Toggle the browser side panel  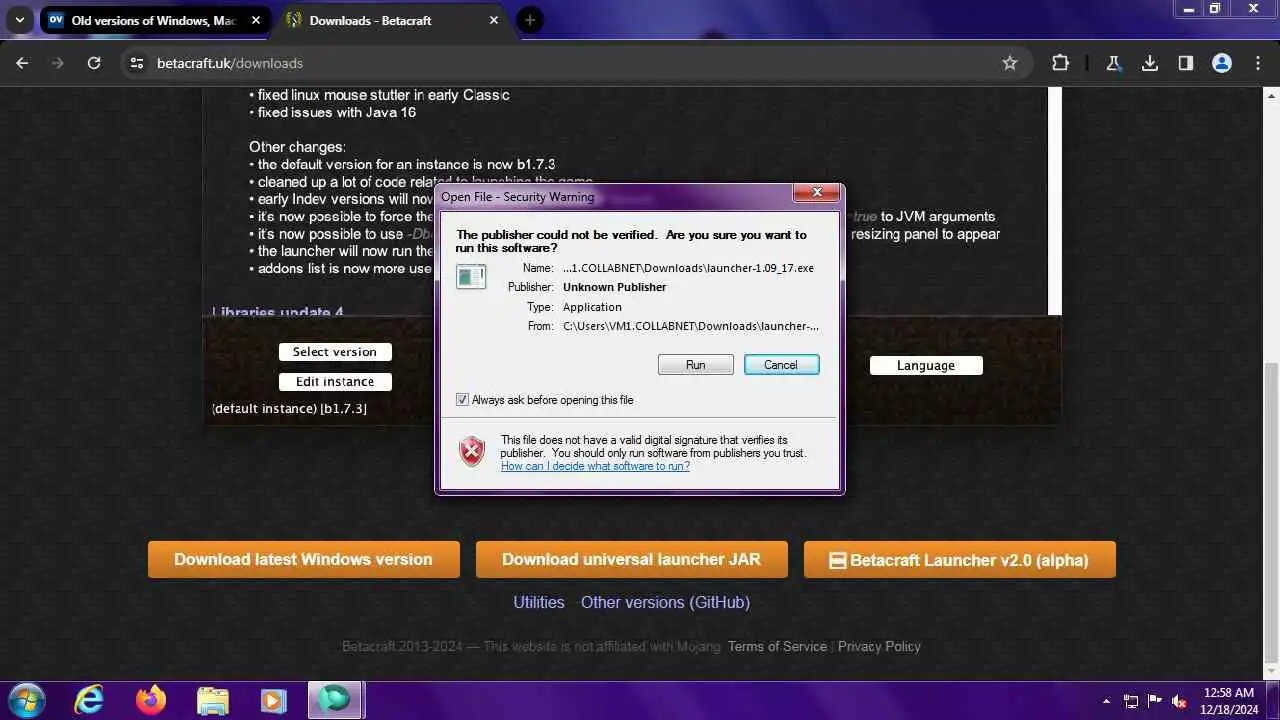tap(1186, 63)
